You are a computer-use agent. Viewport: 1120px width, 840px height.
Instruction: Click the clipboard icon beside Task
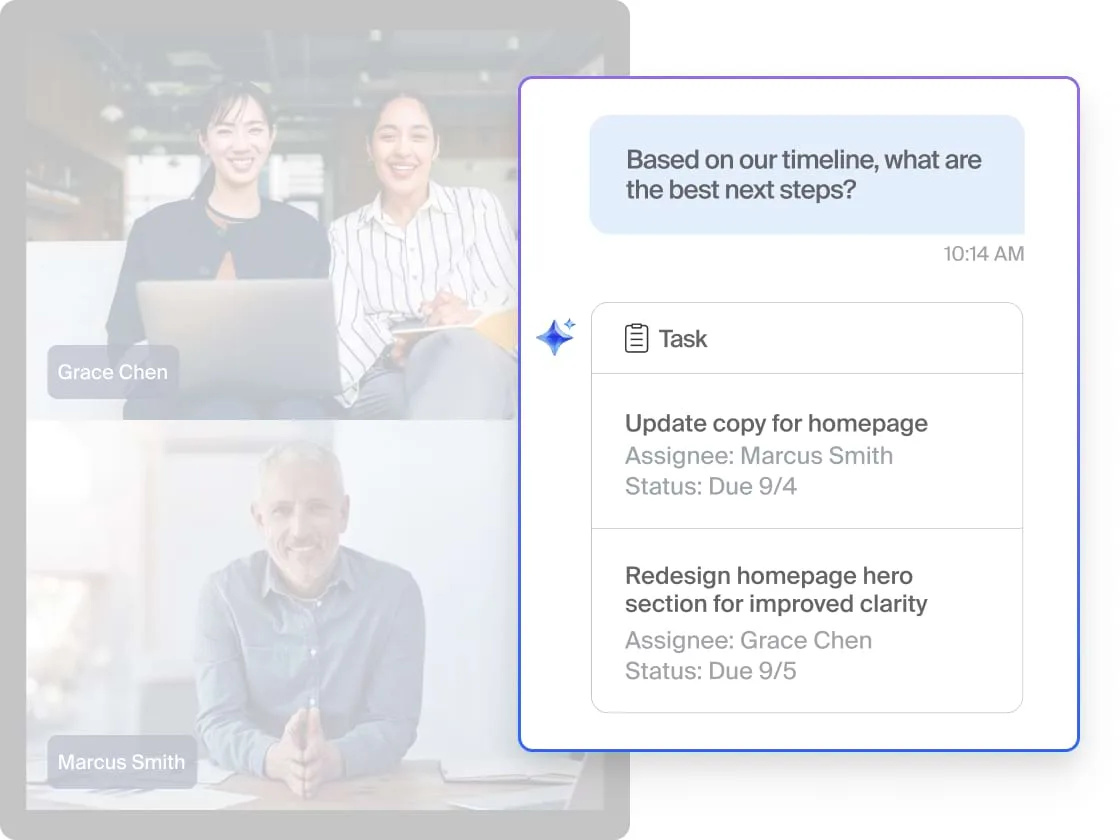(x=636, y=339)
